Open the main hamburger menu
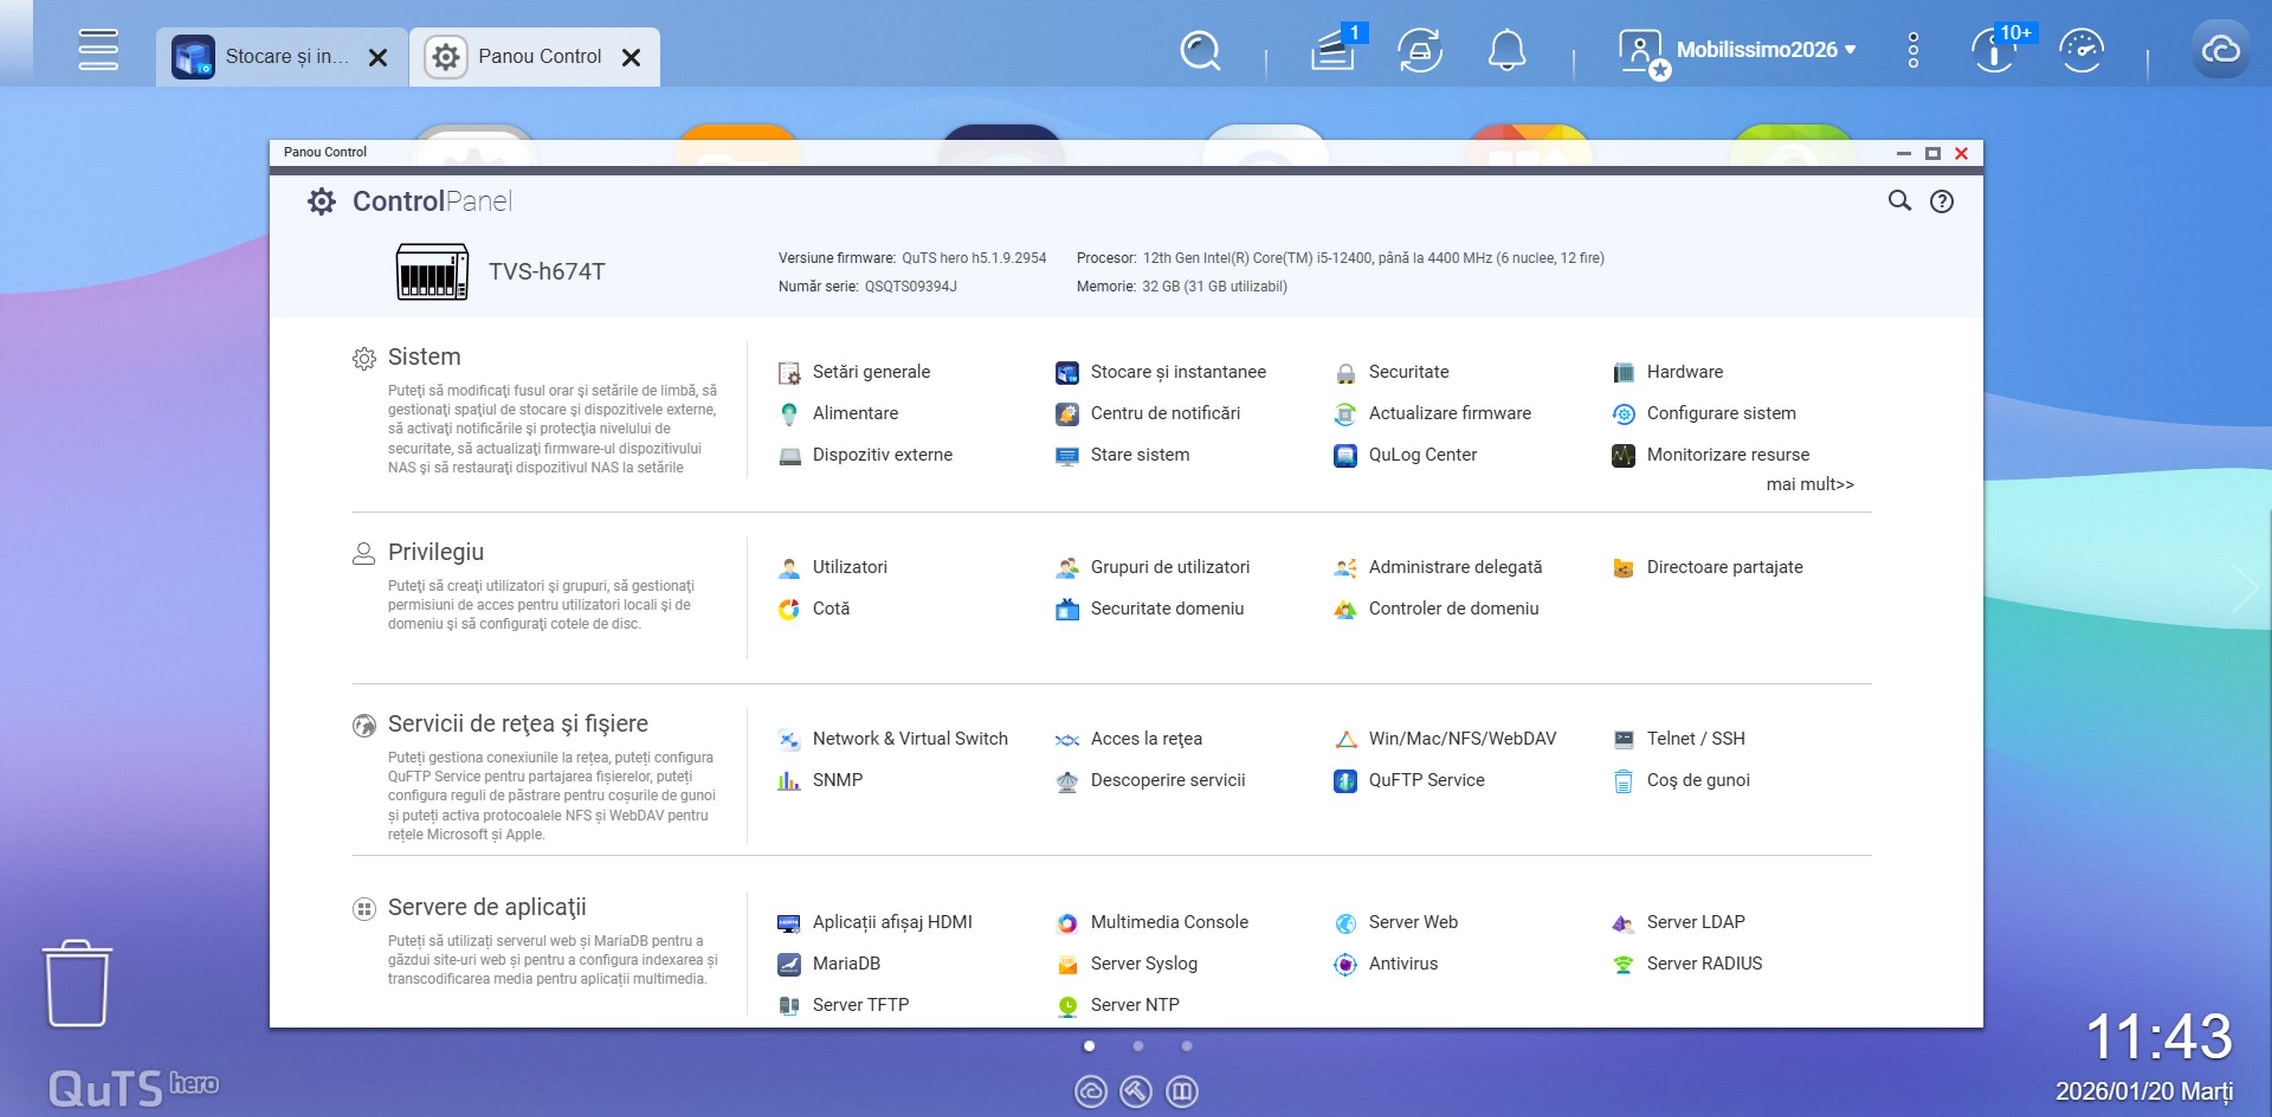This screenshot has width=2272, height=1117. point(98,49)
